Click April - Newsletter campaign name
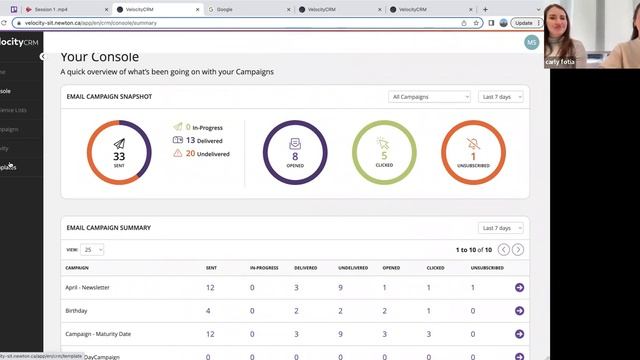This screenshot has height=360, width=640. (87, 288)
